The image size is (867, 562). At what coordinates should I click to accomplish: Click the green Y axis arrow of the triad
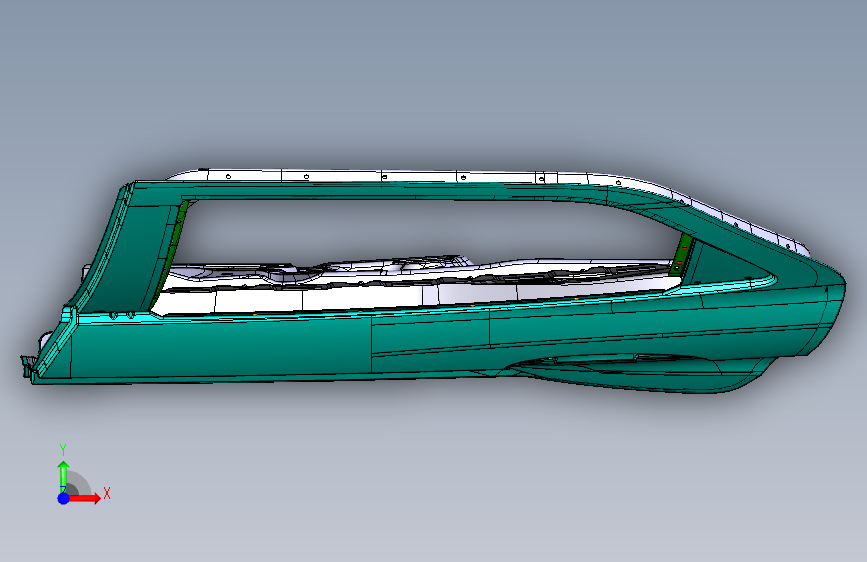click(x=64, y=477)
